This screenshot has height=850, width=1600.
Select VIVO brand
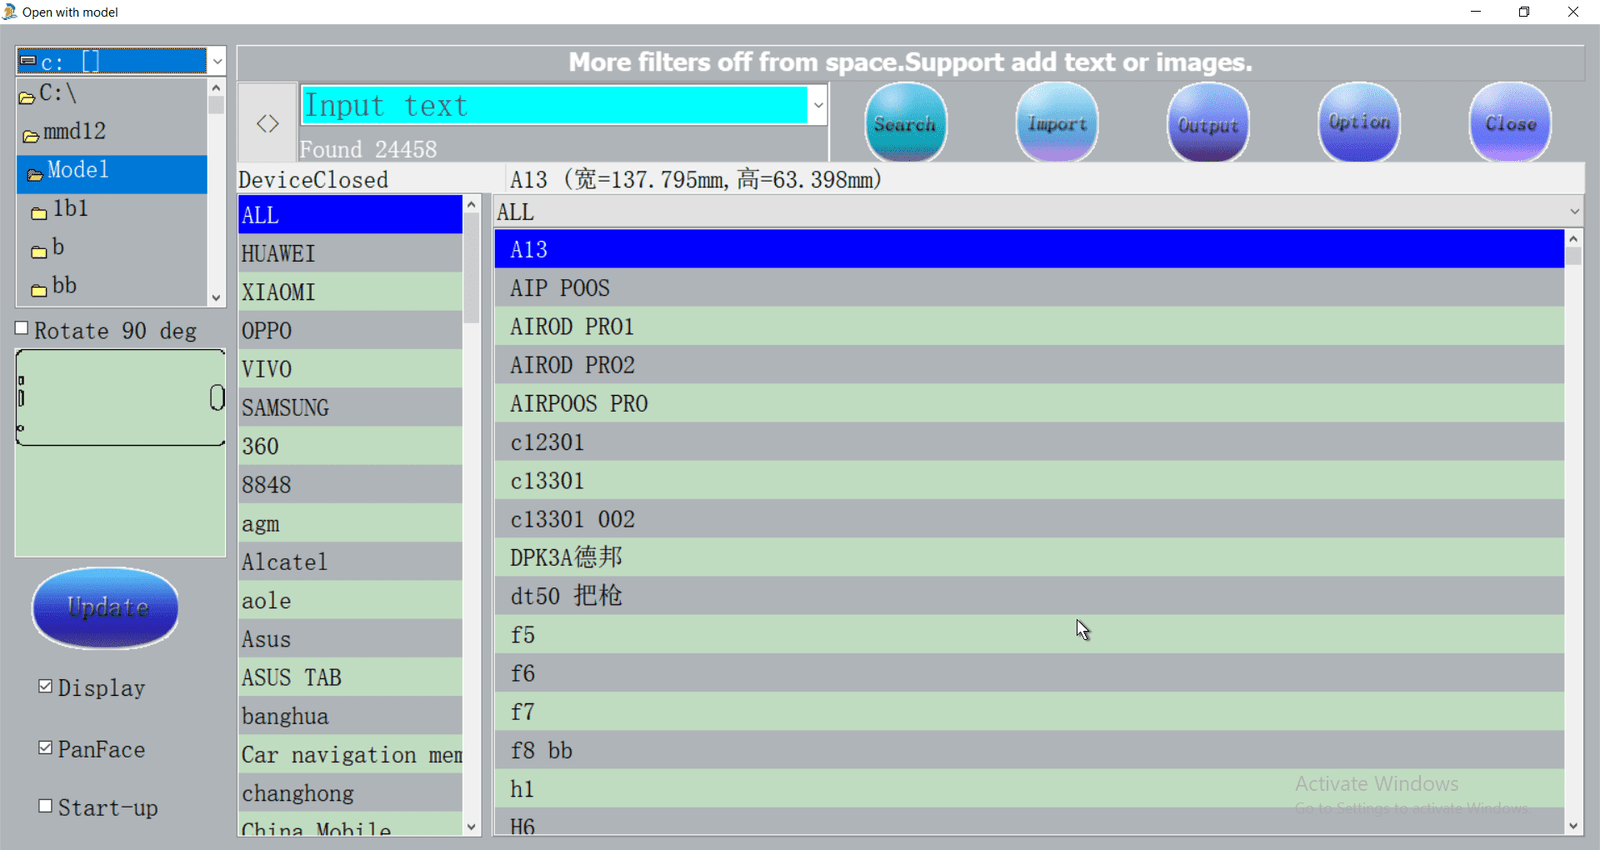point(350,369)
